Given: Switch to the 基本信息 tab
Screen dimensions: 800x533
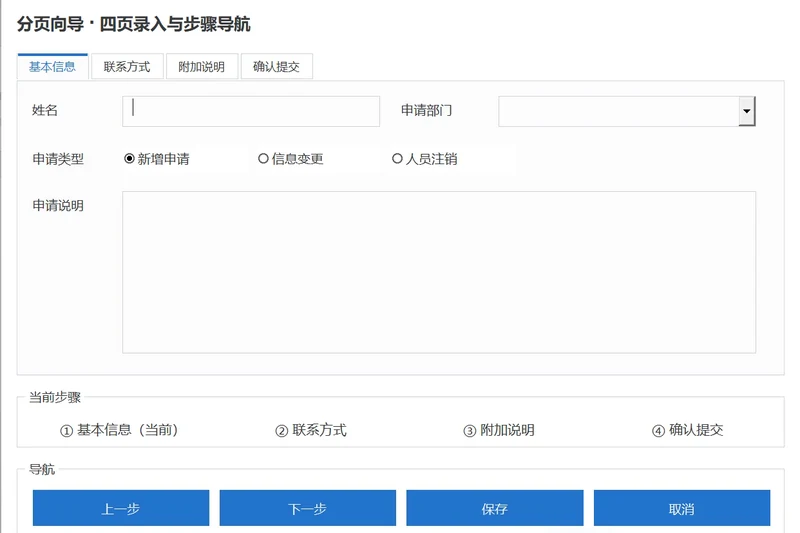Looking at the screenshot, I should pos(53,67).
